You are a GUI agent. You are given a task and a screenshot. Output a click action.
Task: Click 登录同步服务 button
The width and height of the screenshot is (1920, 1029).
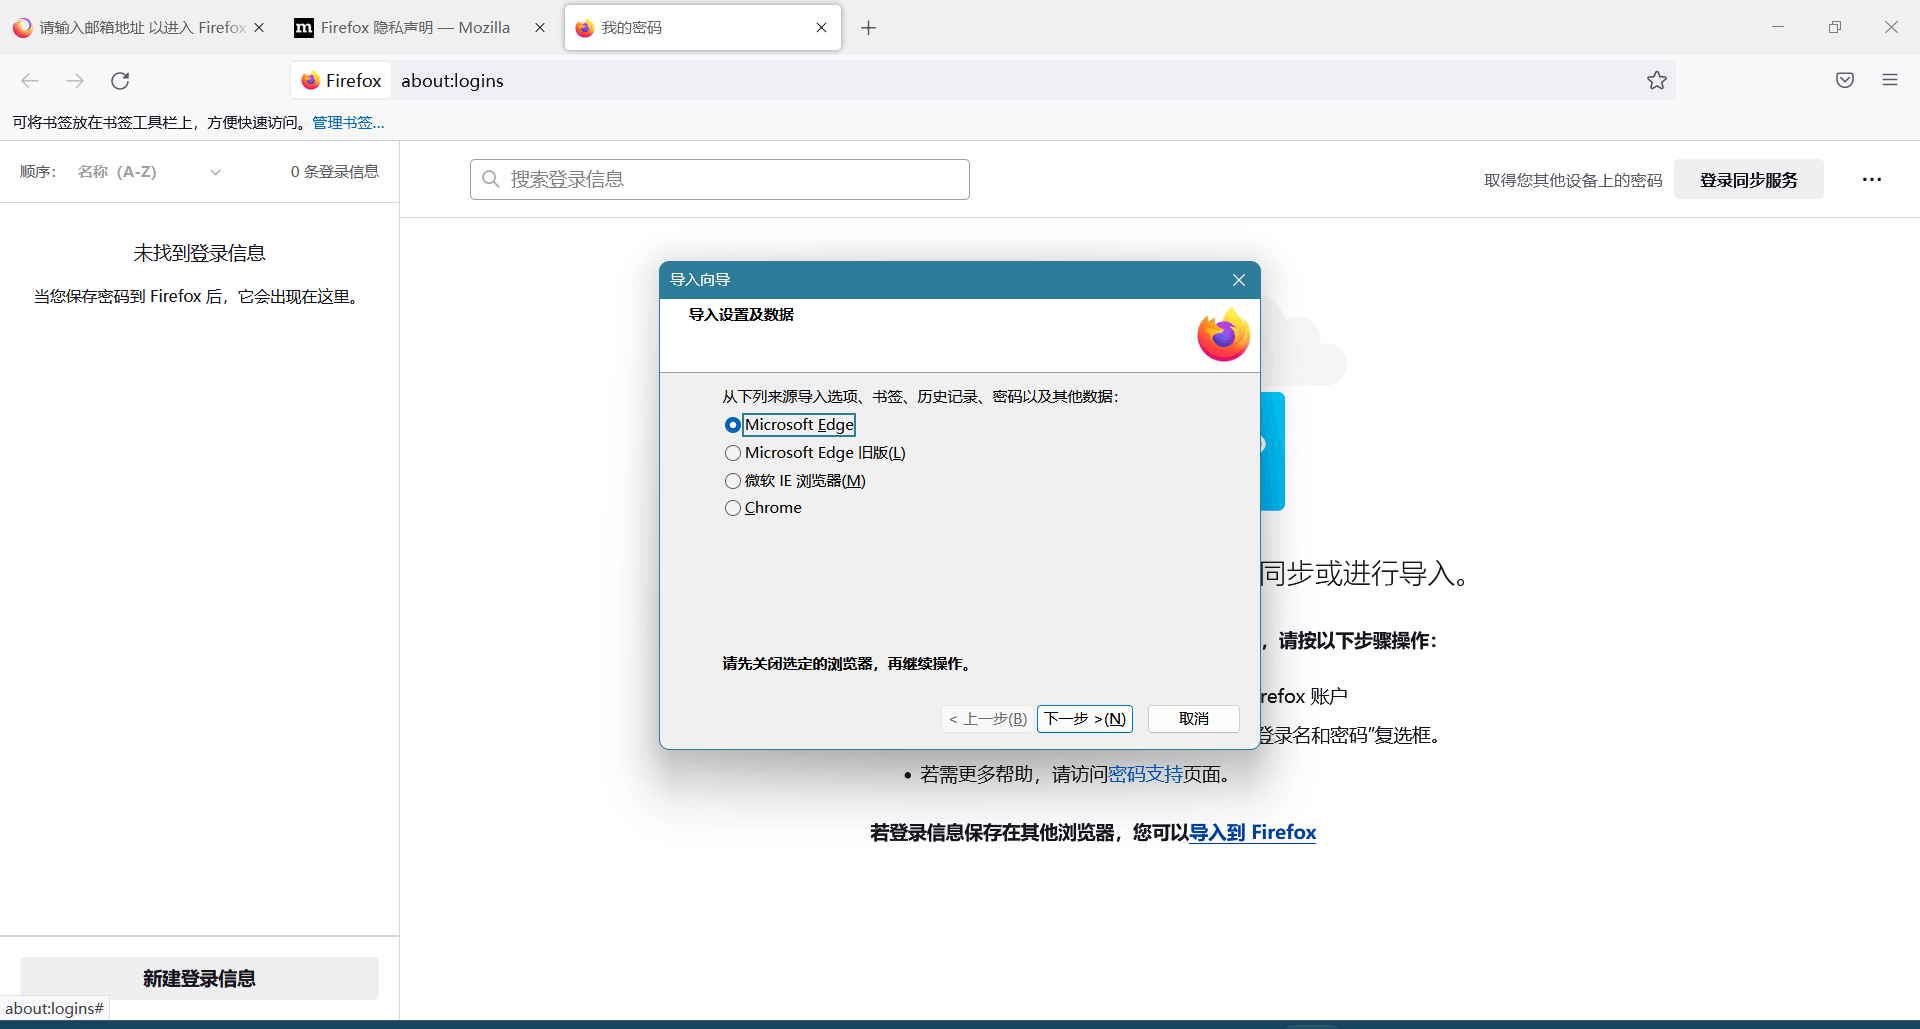click(x=1749, y=180)
